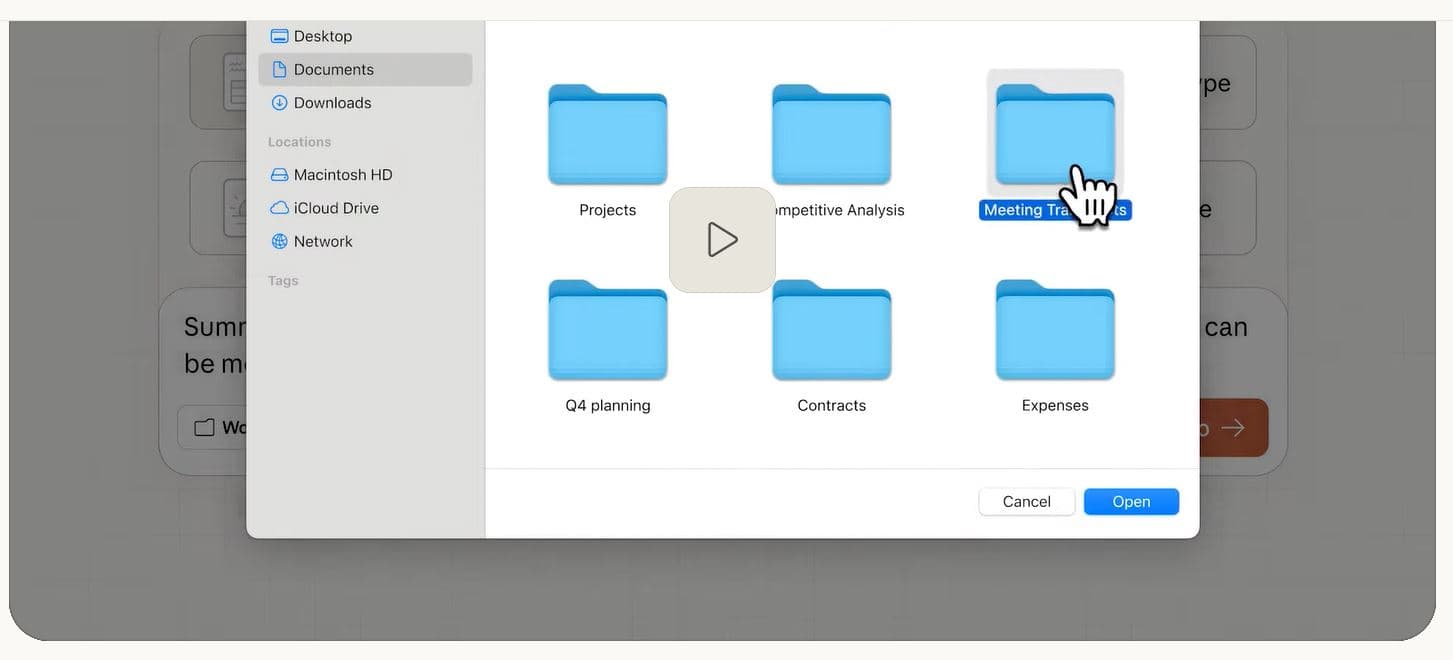Select the Contracts folder

pos(831,331)
